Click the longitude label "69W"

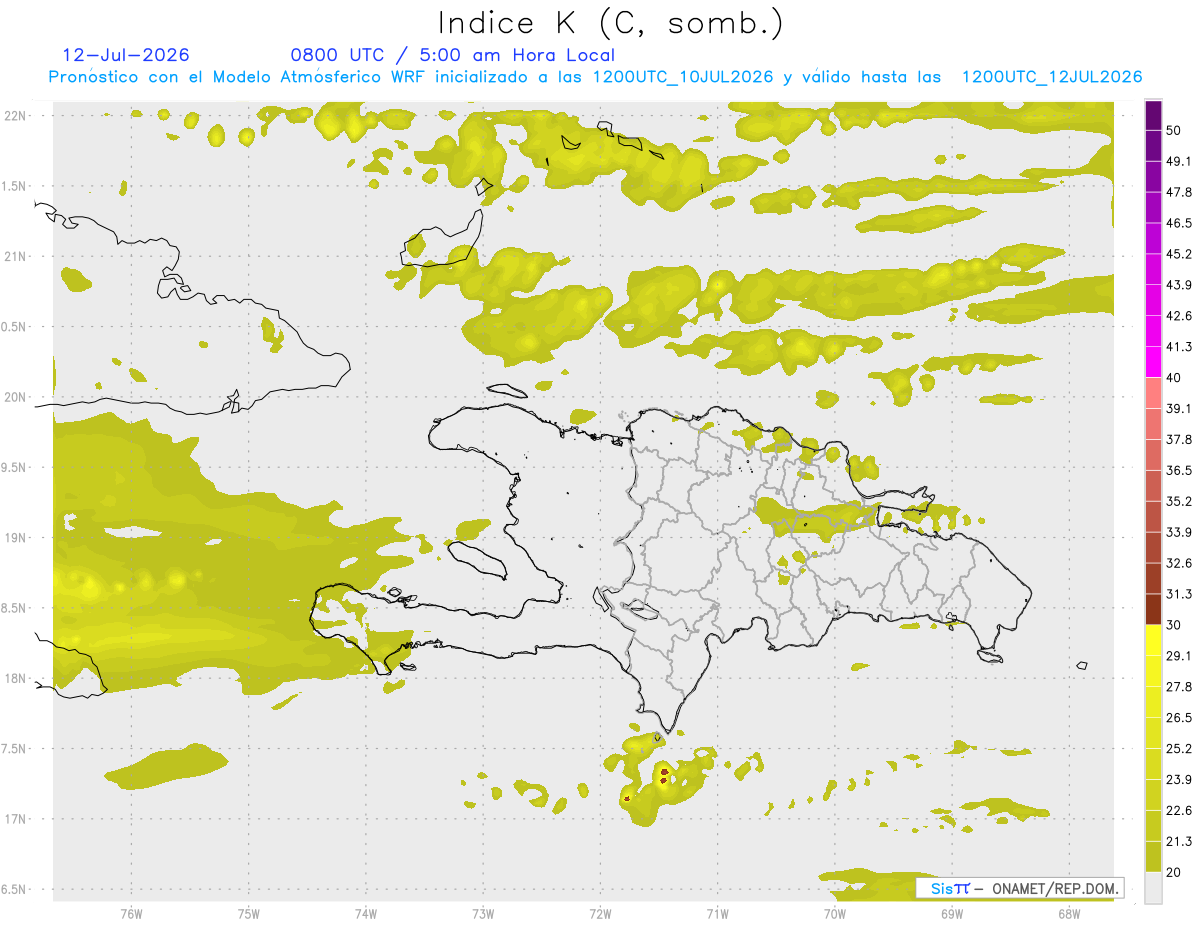[x=952, y=914]
